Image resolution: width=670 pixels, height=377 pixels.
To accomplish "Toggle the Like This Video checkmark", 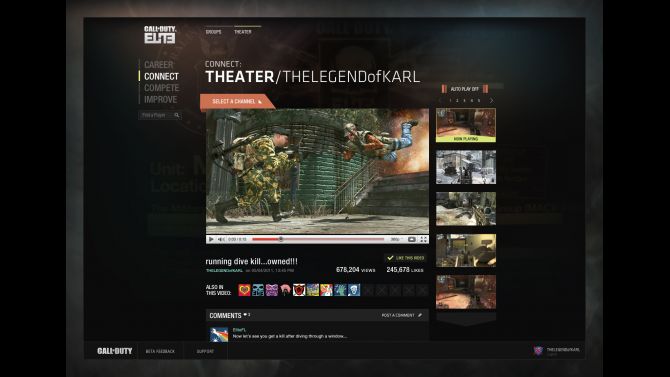I will coord(390,258).
